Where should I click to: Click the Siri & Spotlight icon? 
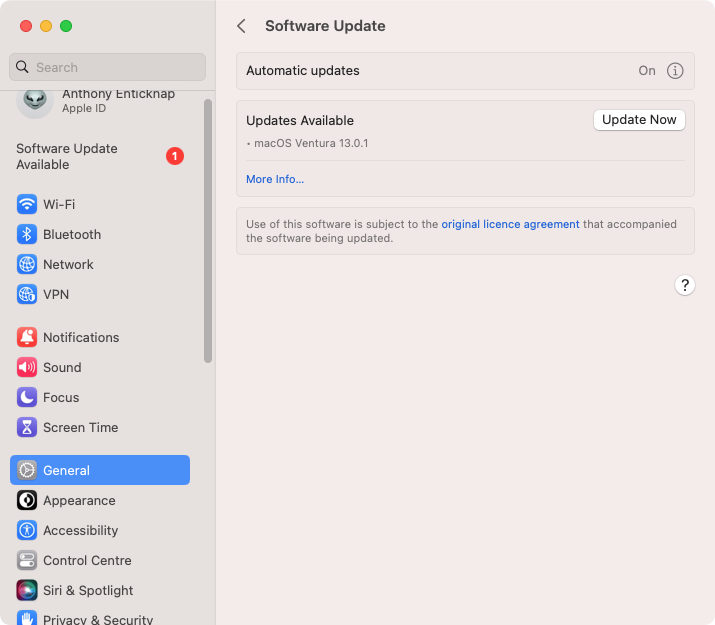click(27, 590)
